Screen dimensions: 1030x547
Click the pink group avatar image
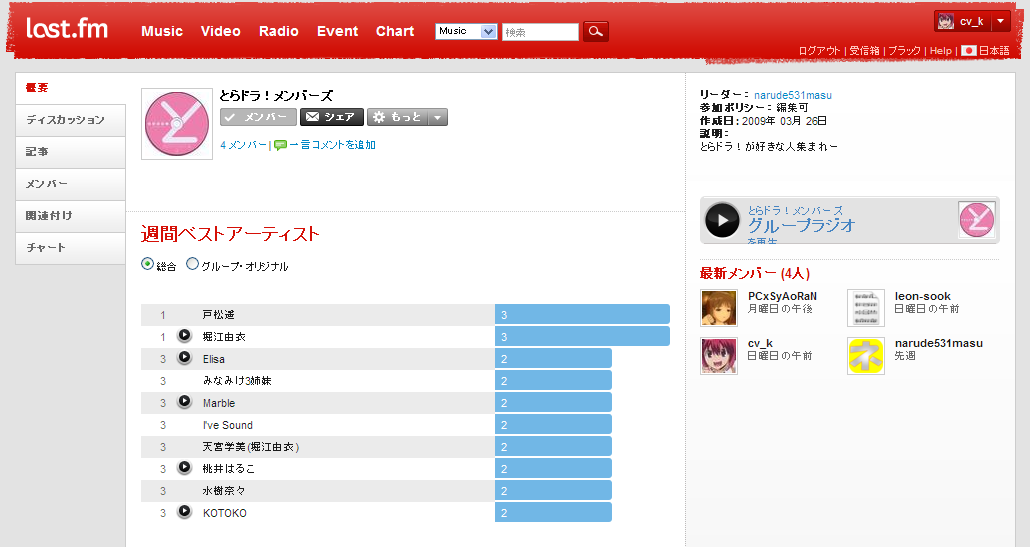[x=177, y=124]
